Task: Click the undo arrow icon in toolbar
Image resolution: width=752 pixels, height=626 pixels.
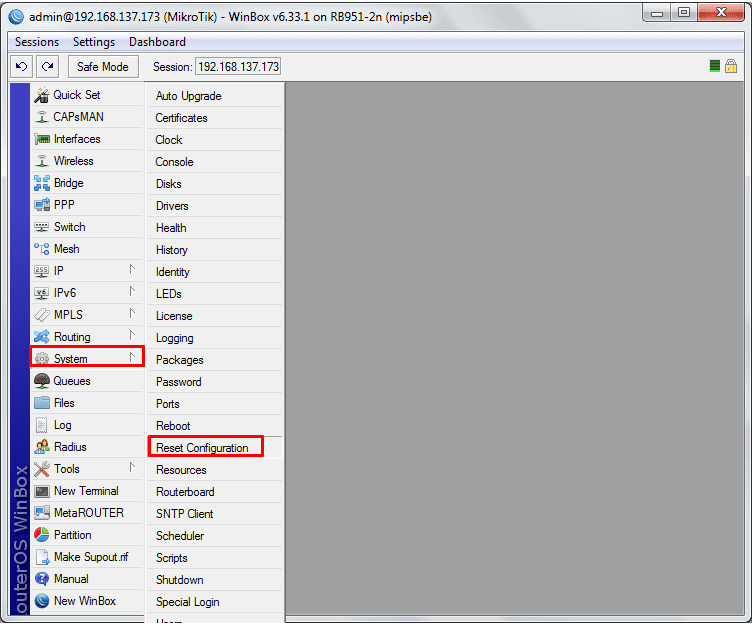Action: (21, 66)
